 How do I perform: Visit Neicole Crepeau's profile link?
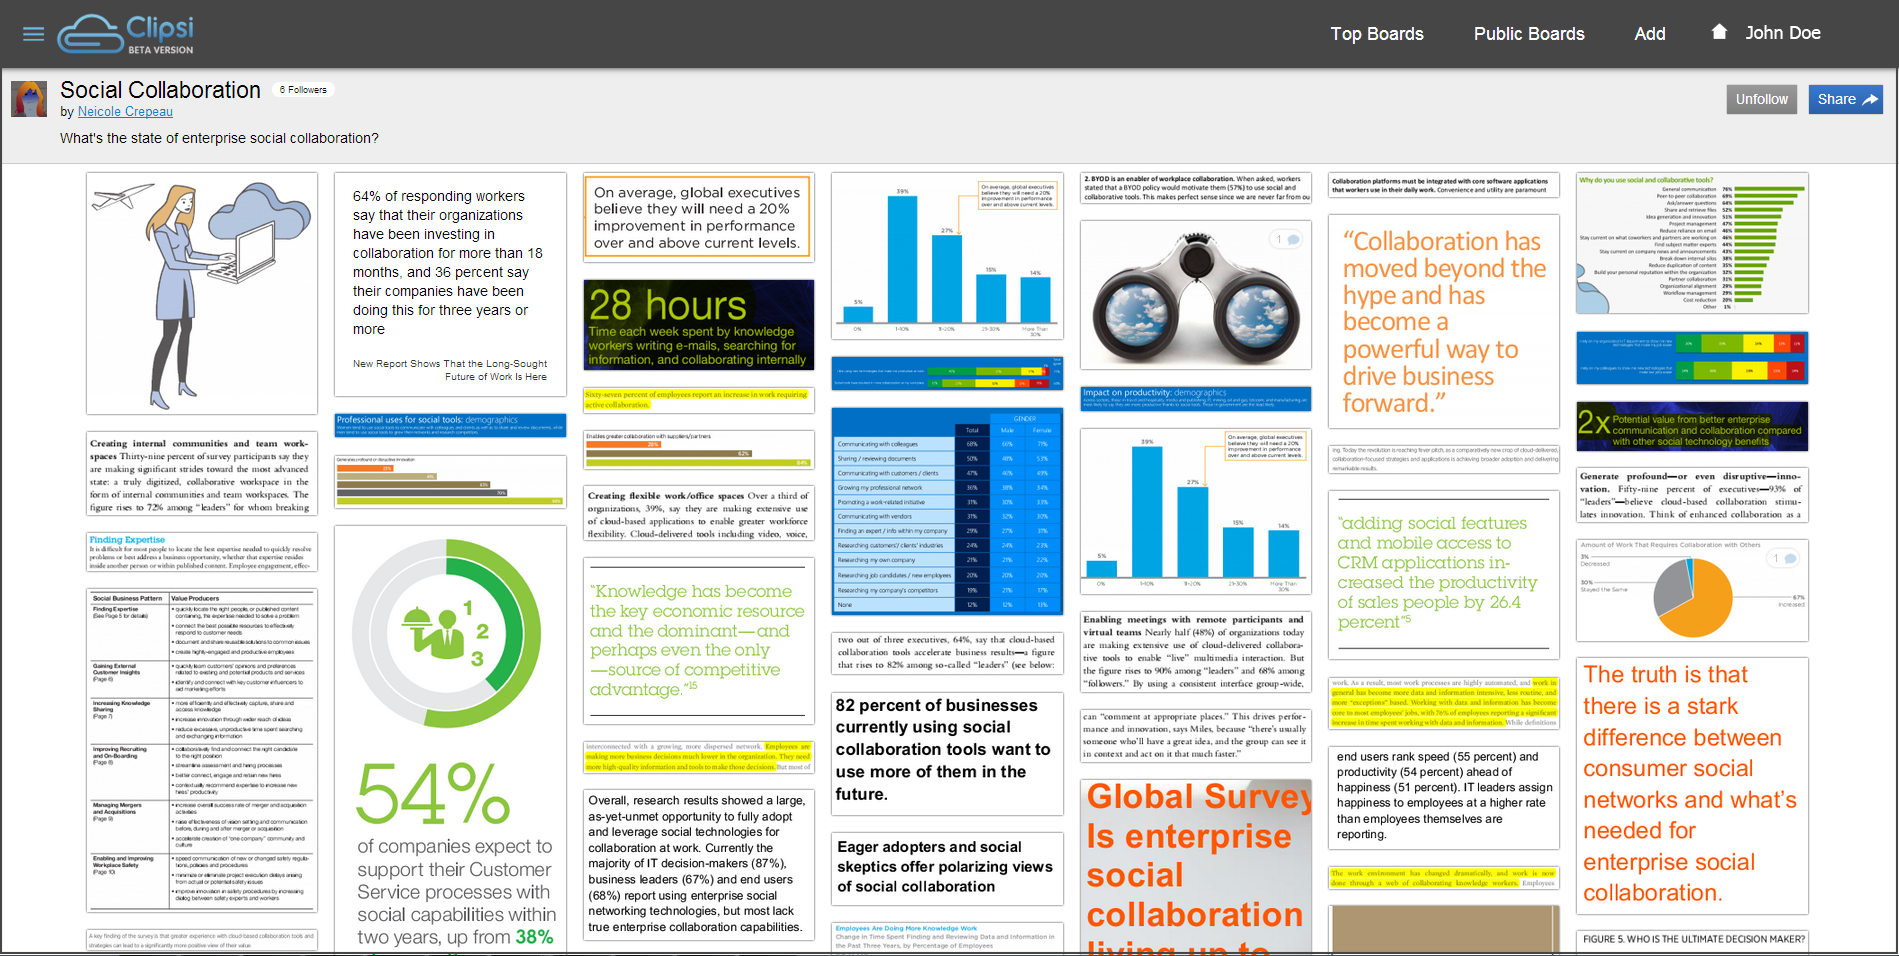pyautogui.click(x=125, y=112)
